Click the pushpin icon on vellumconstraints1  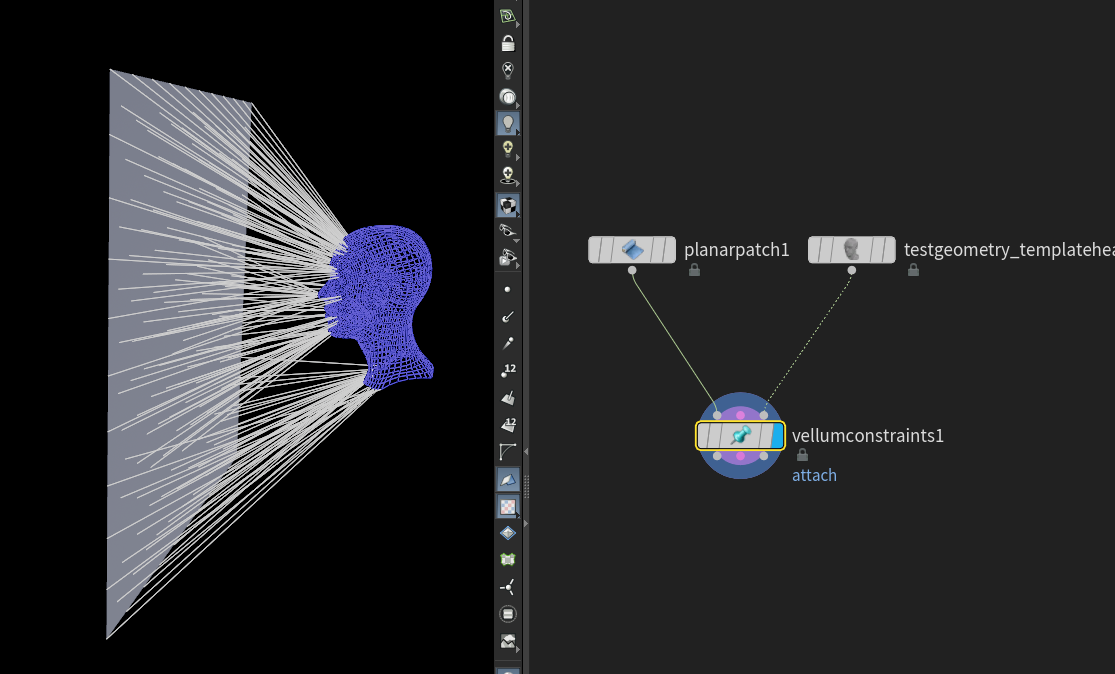[x=741, y=435]
